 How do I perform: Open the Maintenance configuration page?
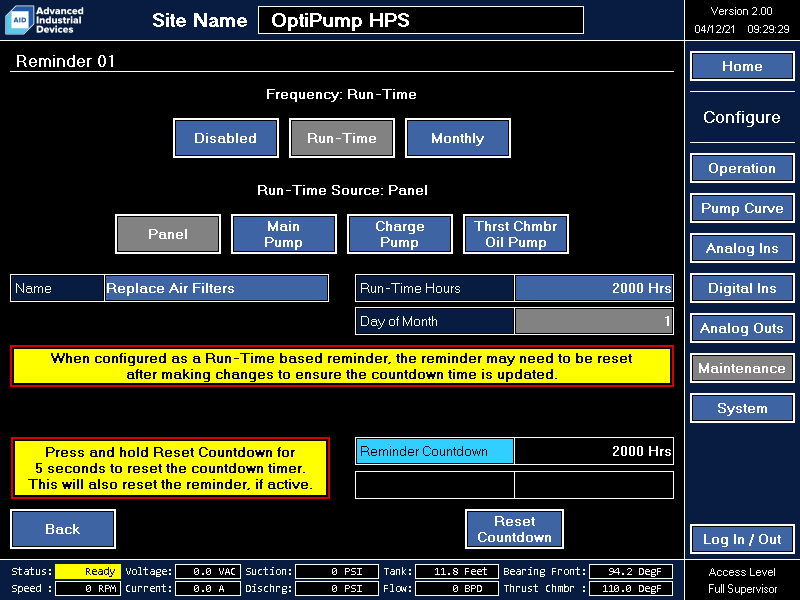(x=742, y=368)
